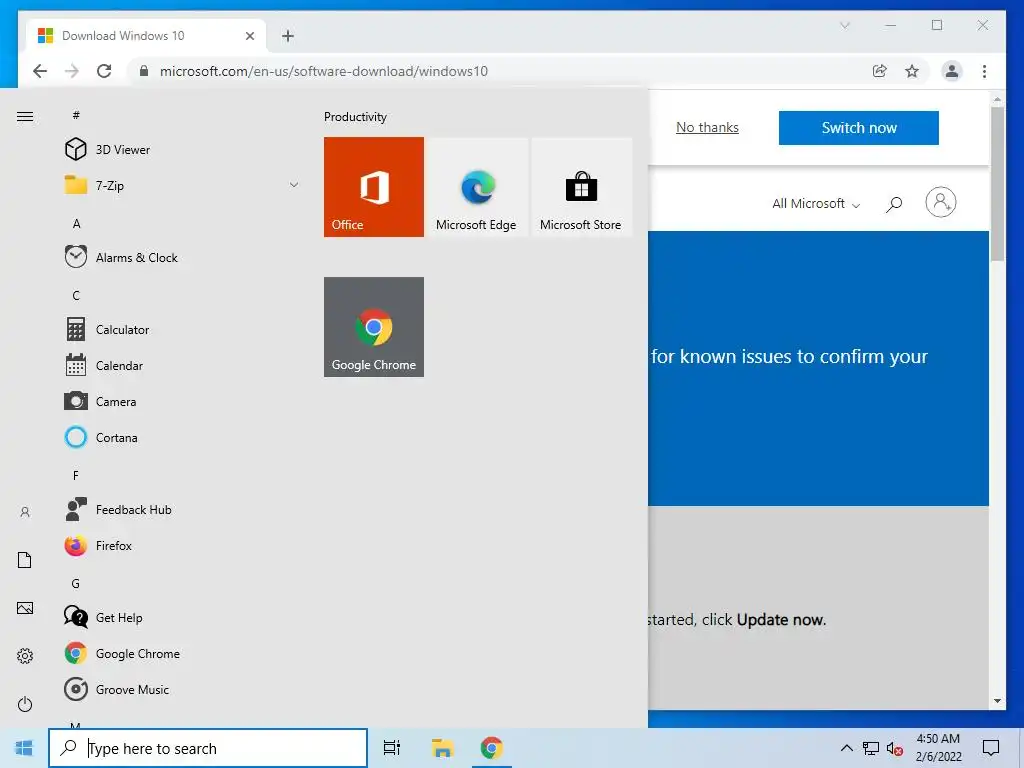Open Settings gear in Start sidebar
Image resolution: width=1024 pixels, height=768 pixels.
pos(25,656)
